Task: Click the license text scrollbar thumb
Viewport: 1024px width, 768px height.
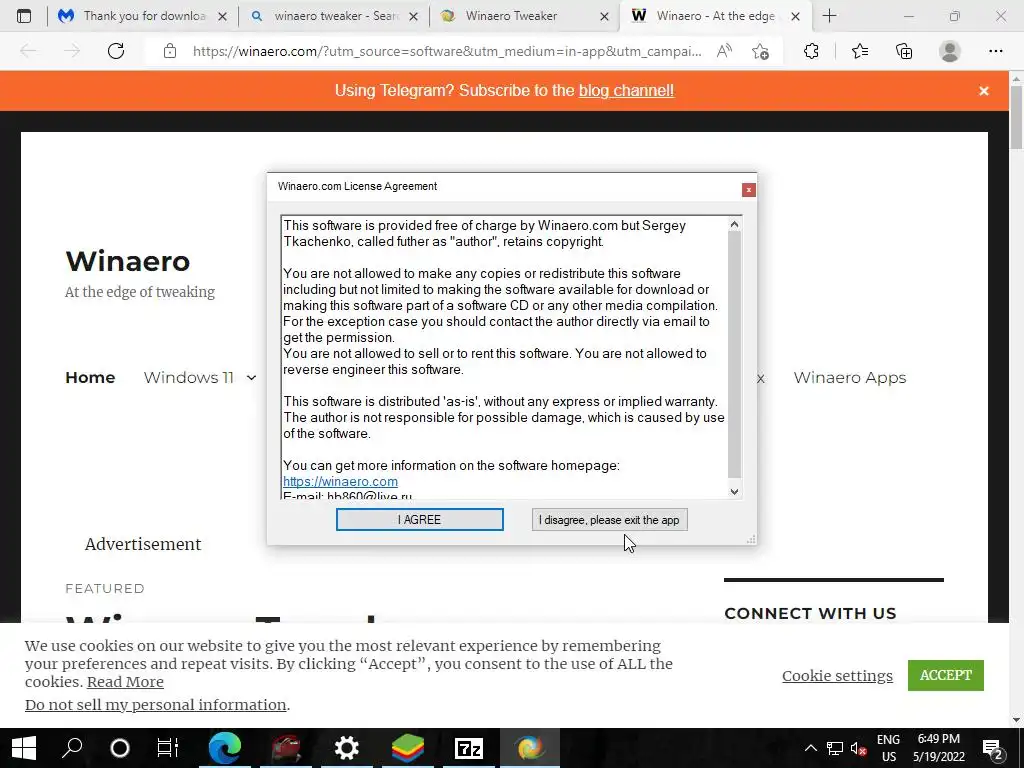Action: [734, 355]
